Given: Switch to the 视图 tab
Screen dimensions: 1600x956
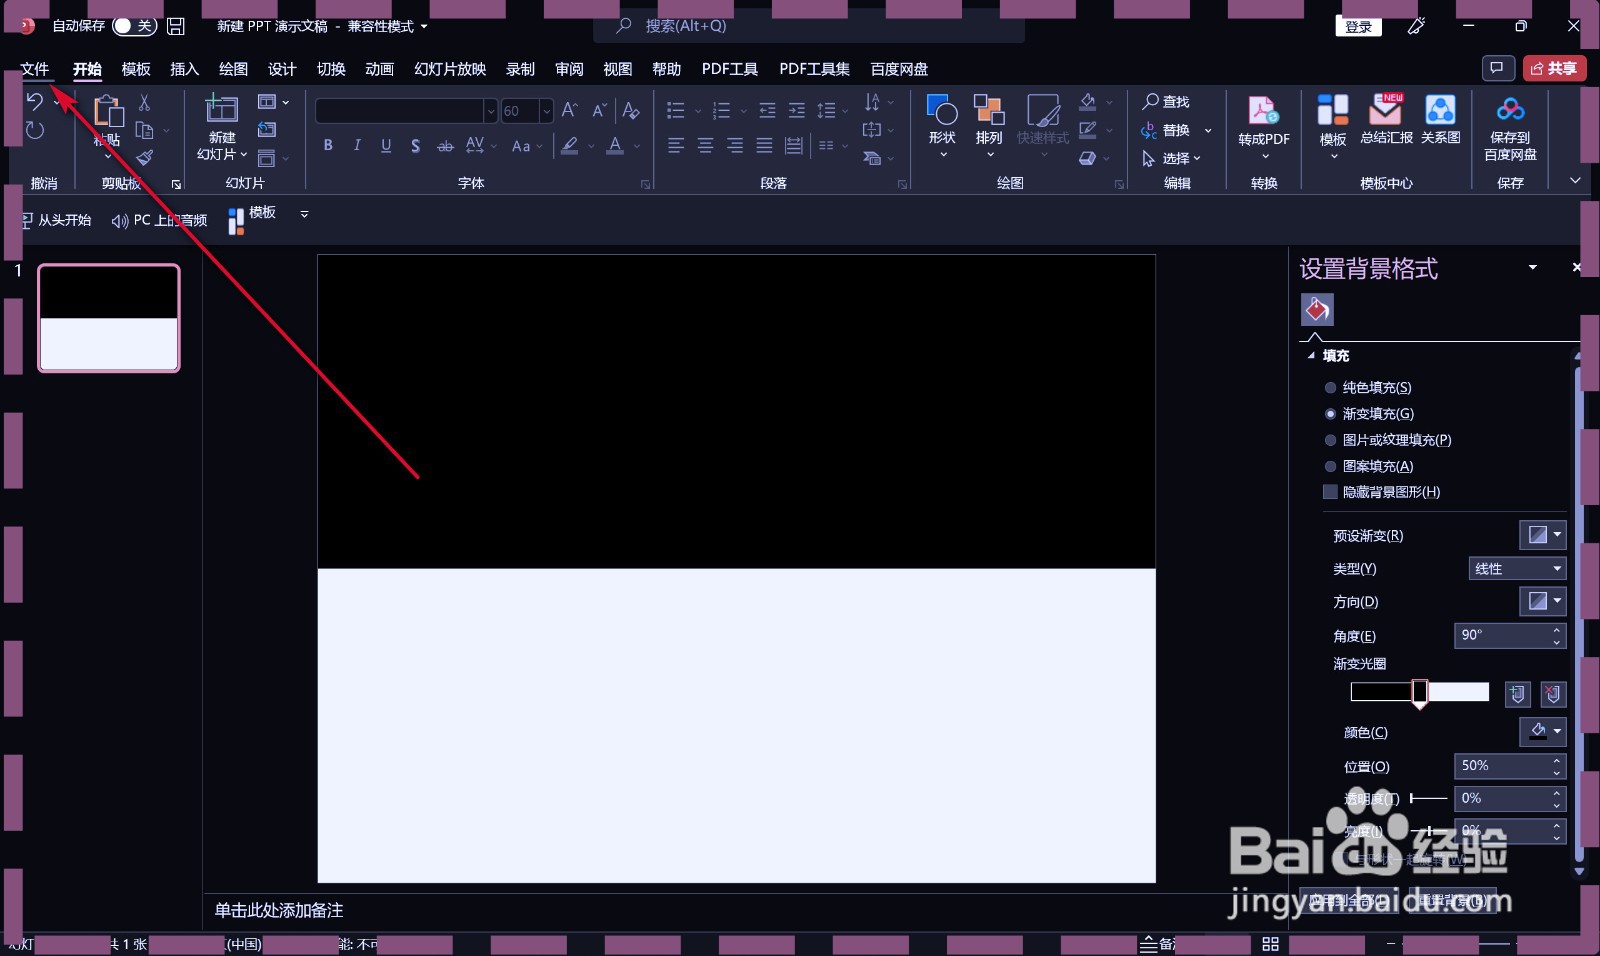Looking at the screenshot, I should coord(617,69).
